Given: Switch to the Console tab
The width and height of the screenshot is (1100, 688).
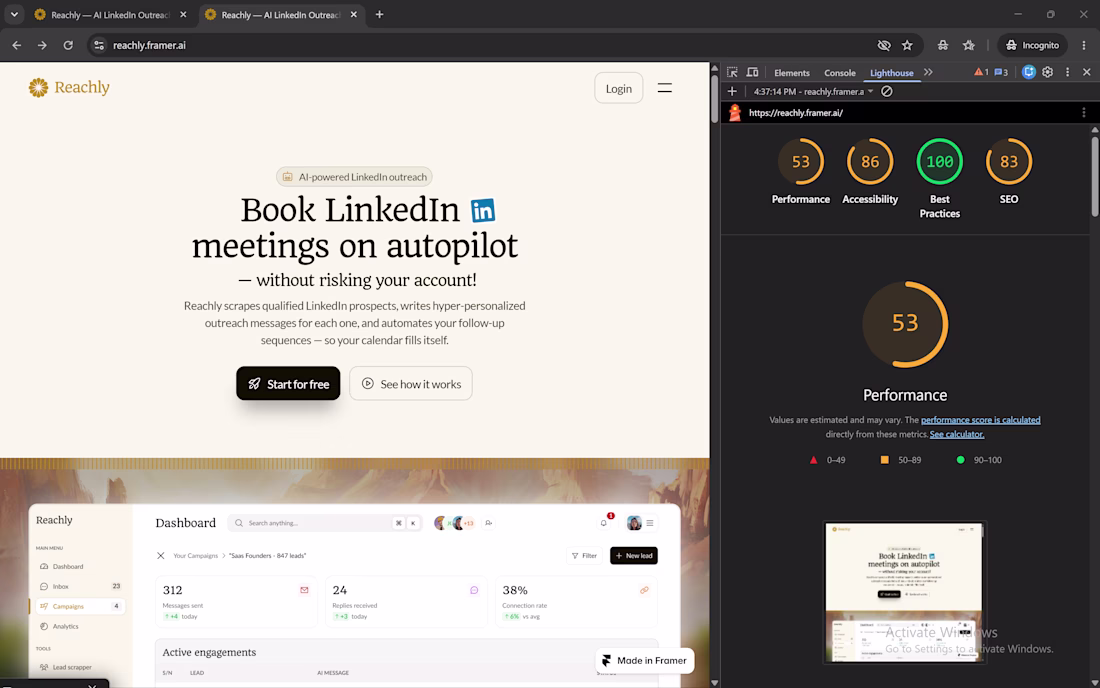Looking at the screenshot, I should pyautogui.click(x=840, y=73).
